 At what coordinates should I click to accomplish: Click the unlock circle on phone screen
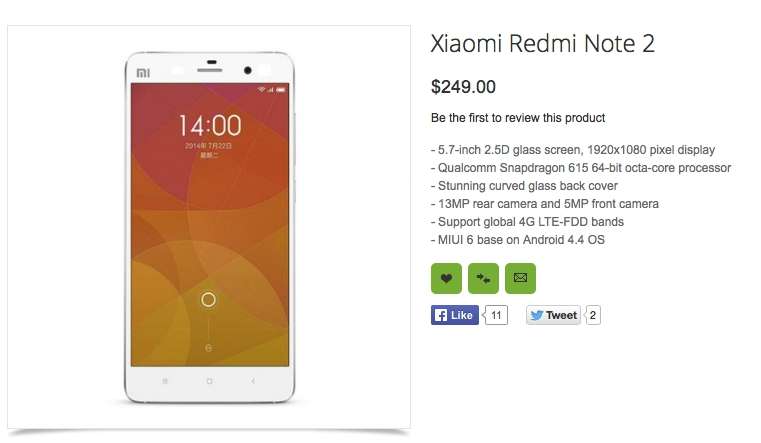coord(208,299)
